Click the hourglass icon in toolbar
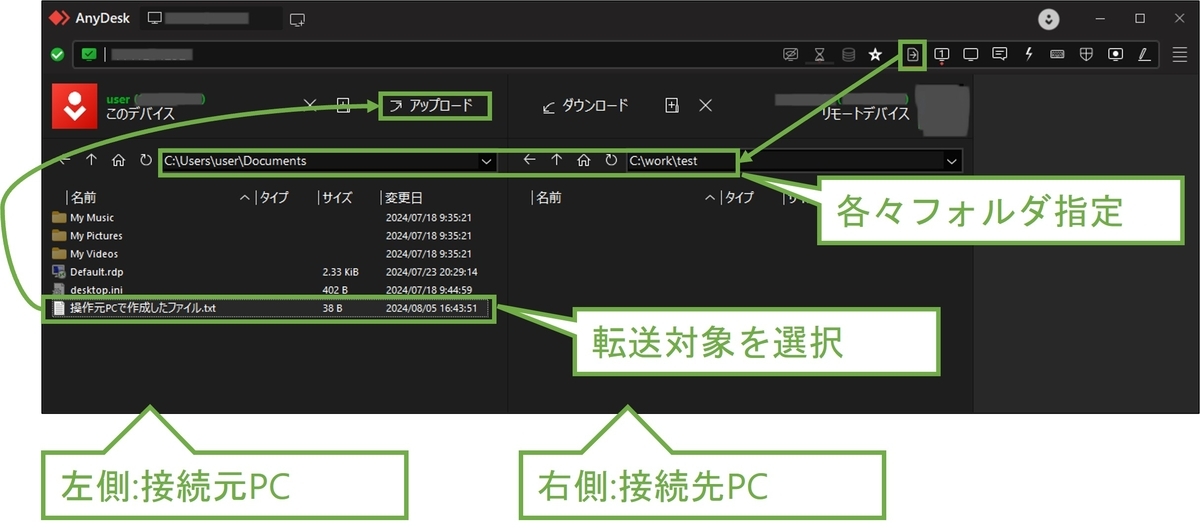The image size is (1200, 529). click(820, 54)
